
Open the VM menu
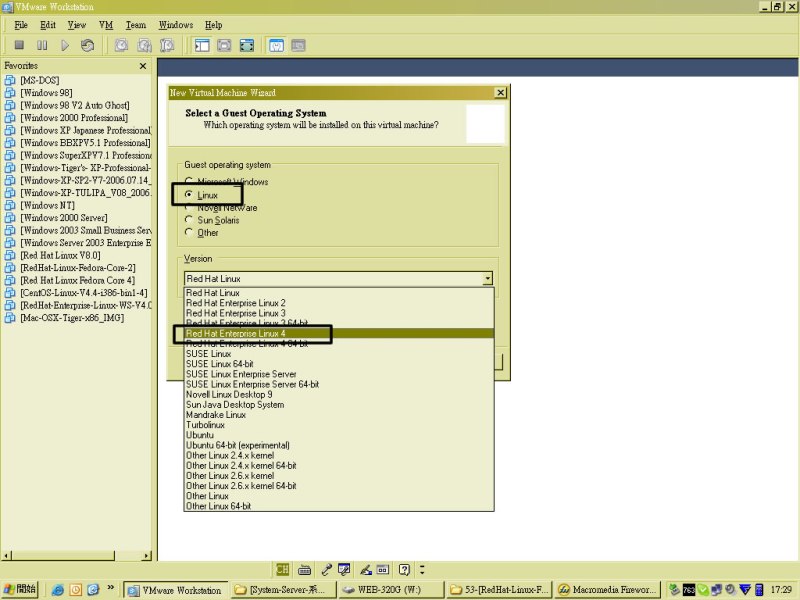click(x=106, y=25)
